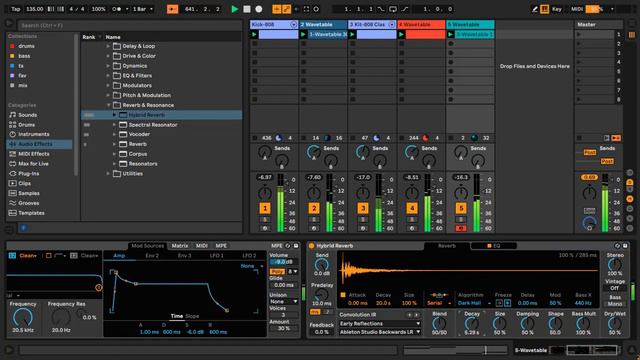Select the 4 Wavetable track header
Screen dimensions: 640x360
click(x=421, y=24)
